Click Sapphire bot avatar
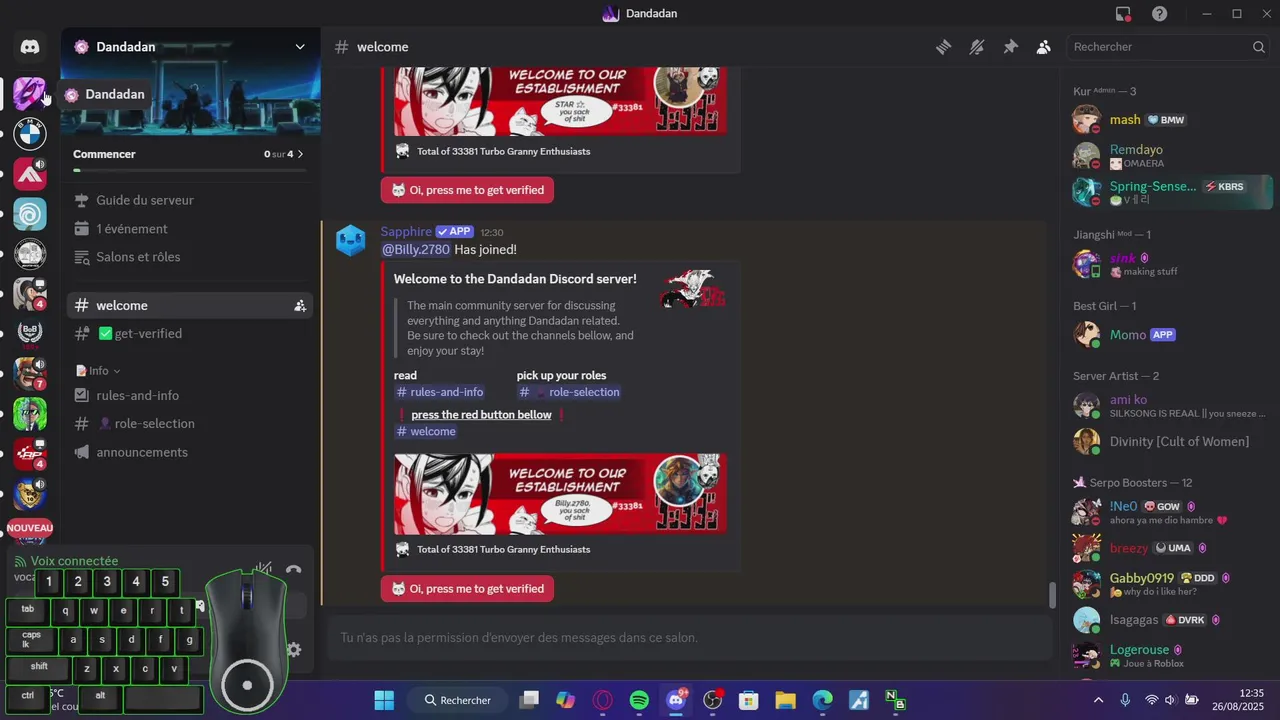 click(351, 240)
